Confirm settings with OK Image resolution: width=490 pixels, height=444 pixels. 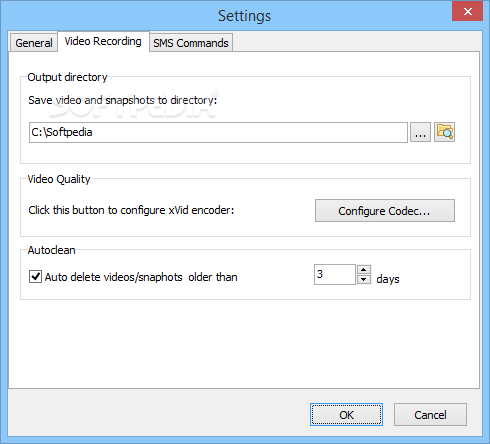346,415
